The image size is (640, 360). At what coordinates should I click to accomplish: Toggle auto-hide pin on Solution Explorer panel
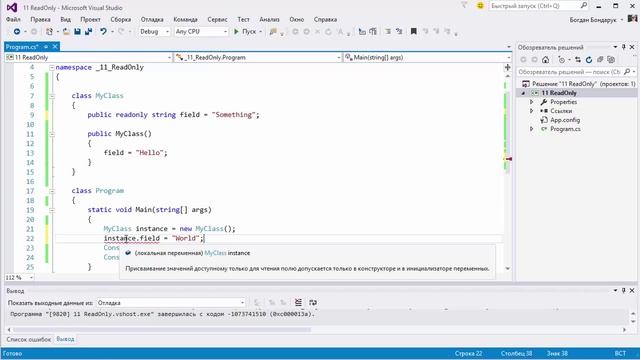pos(624,47)
